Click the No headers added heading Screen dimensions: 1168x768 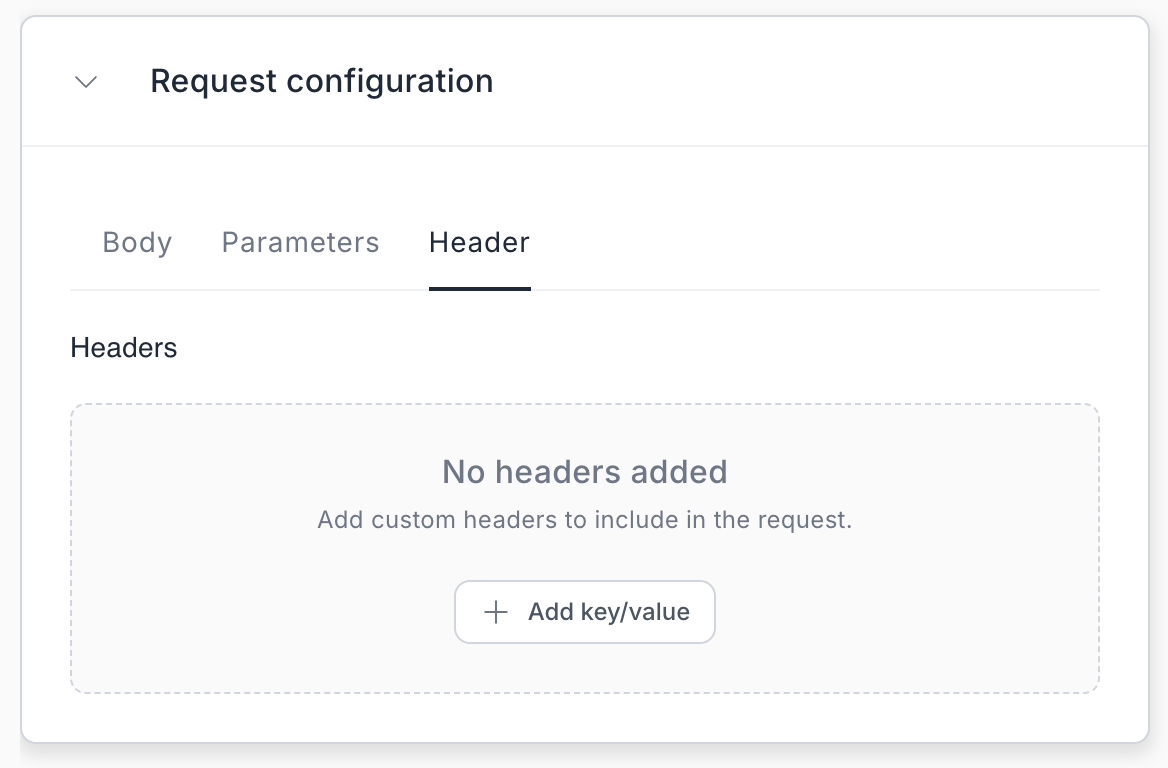[584, 471]
